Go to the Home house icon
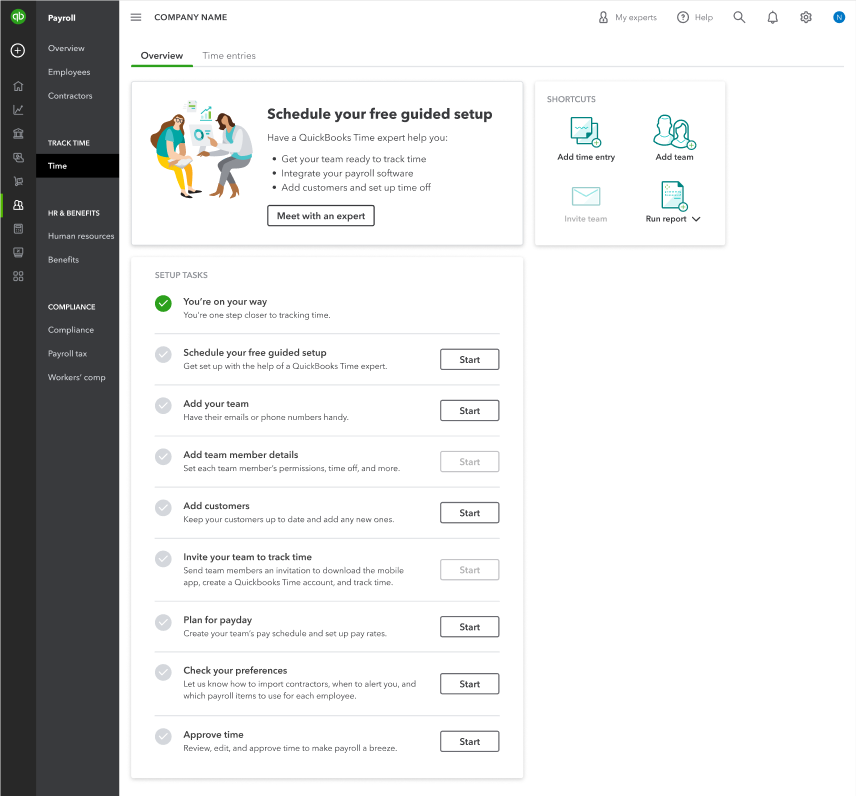This screenshot has width=856, height=796. tap(18, 86)
